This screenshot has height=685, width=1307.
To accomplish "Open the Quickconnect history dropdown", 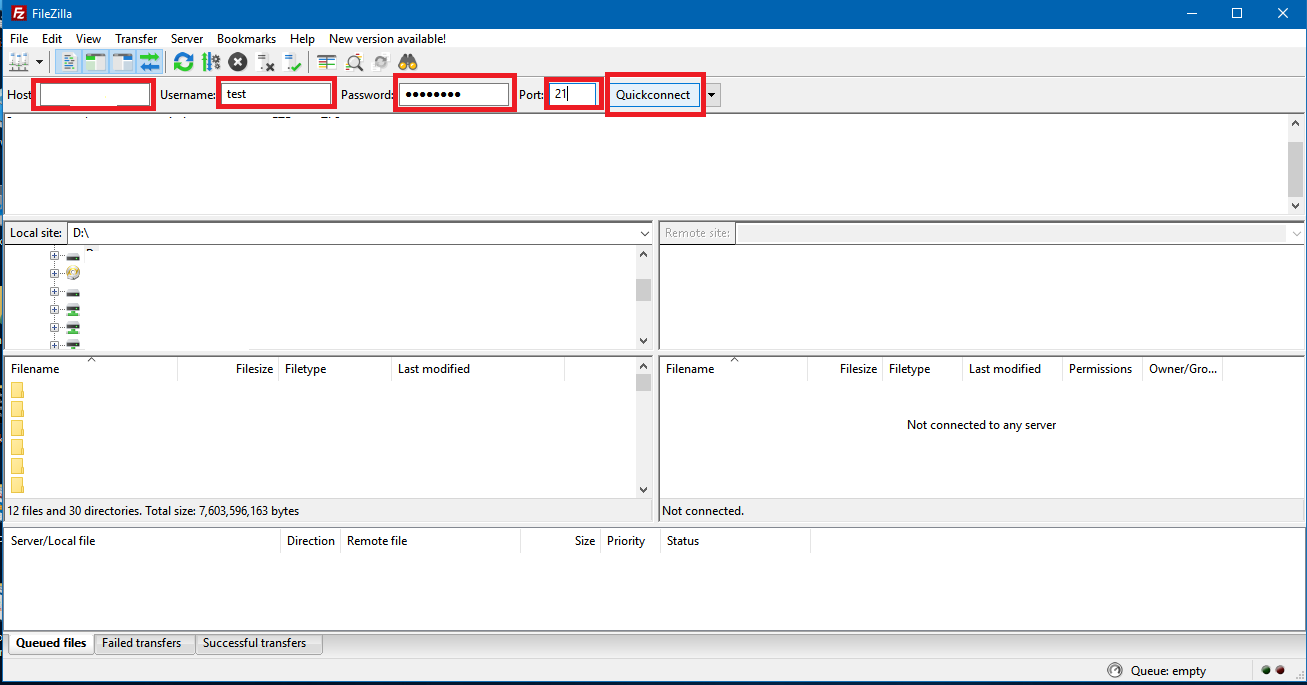I will (712, 95).
